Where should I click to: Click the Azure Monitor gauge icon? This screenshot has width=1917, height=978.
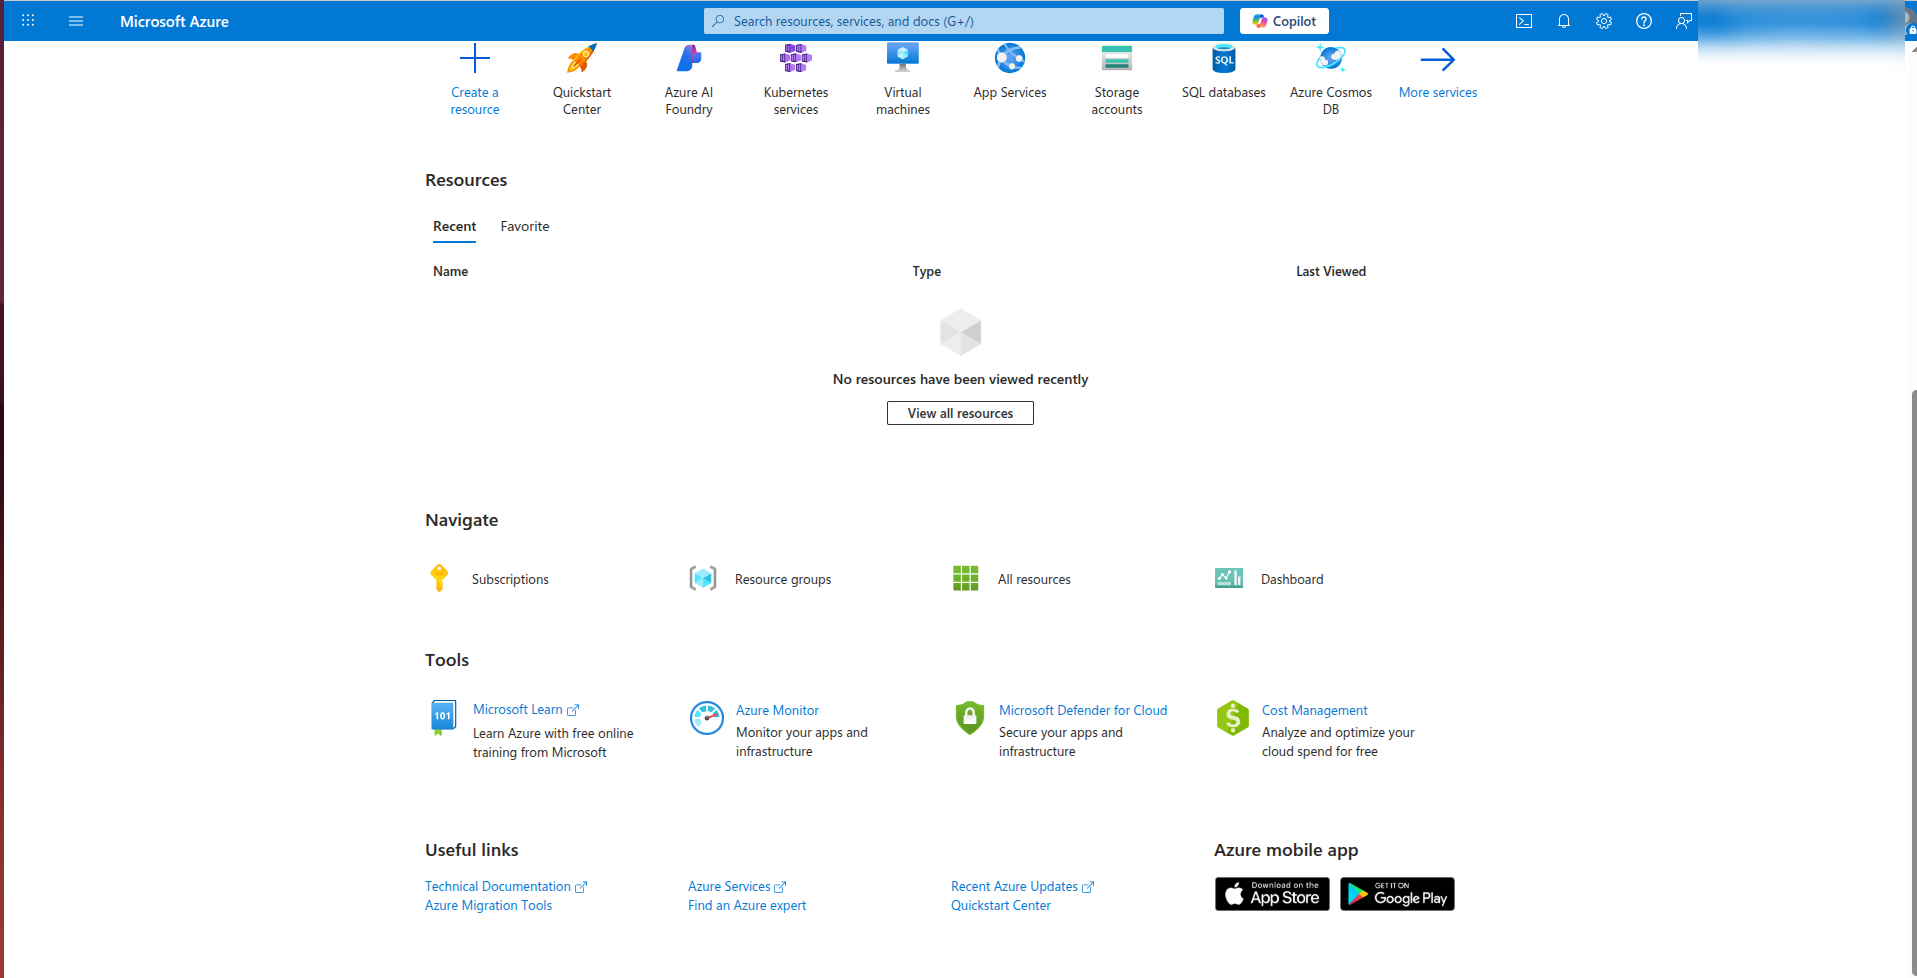point(707,718)
